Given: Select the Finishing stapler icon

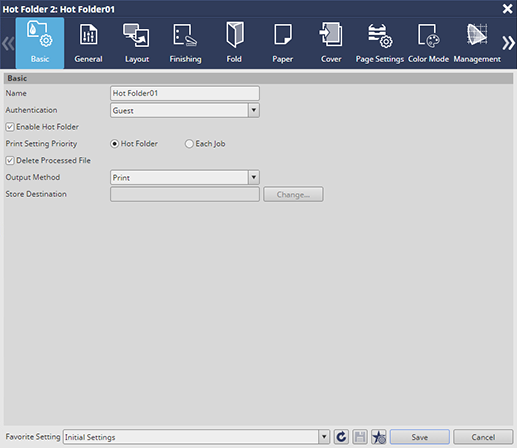Looking at the screenshot, I should point(185,35).
